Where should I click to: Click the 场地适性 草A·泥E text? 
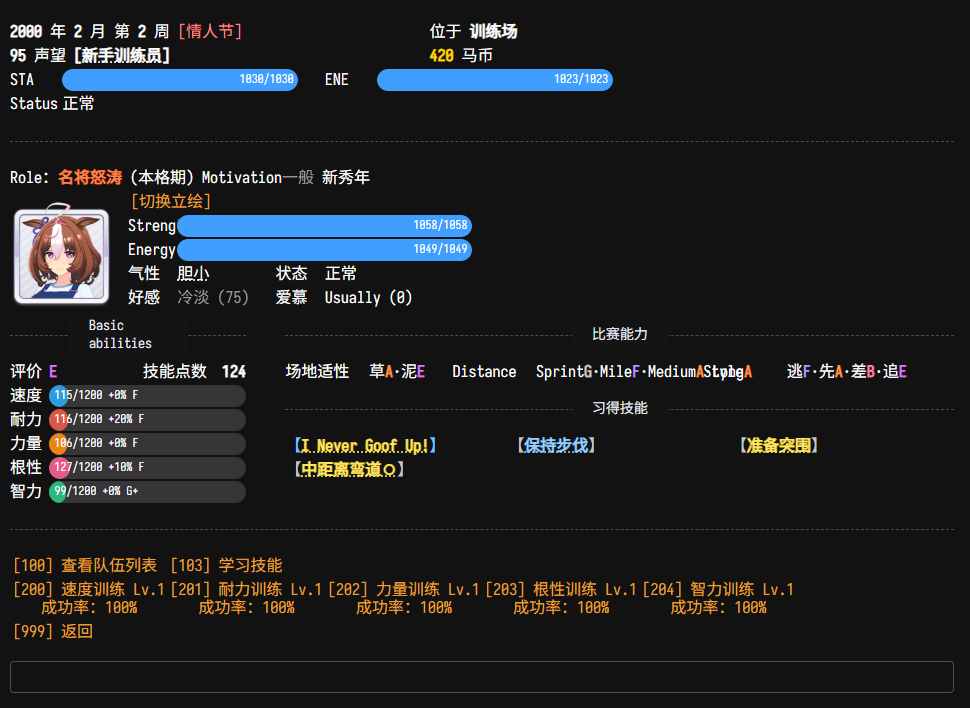pyautogui.click(x=355, y=371)
